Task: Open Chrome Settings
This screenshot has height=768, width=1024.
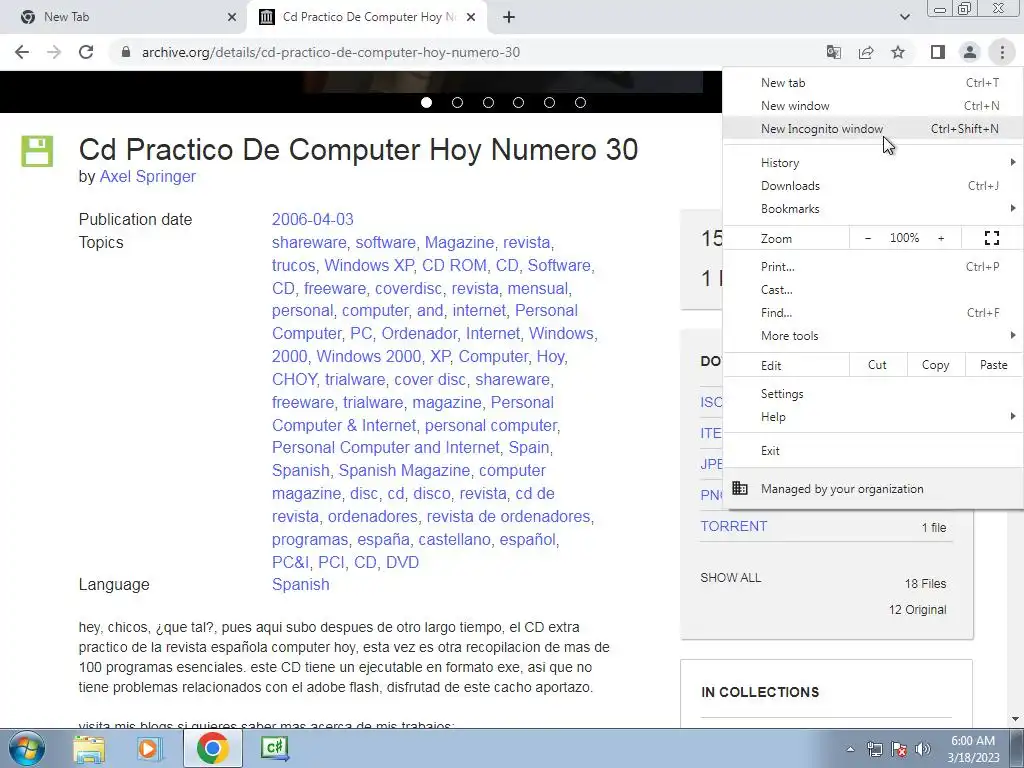Action: click(x=872, y=394)
